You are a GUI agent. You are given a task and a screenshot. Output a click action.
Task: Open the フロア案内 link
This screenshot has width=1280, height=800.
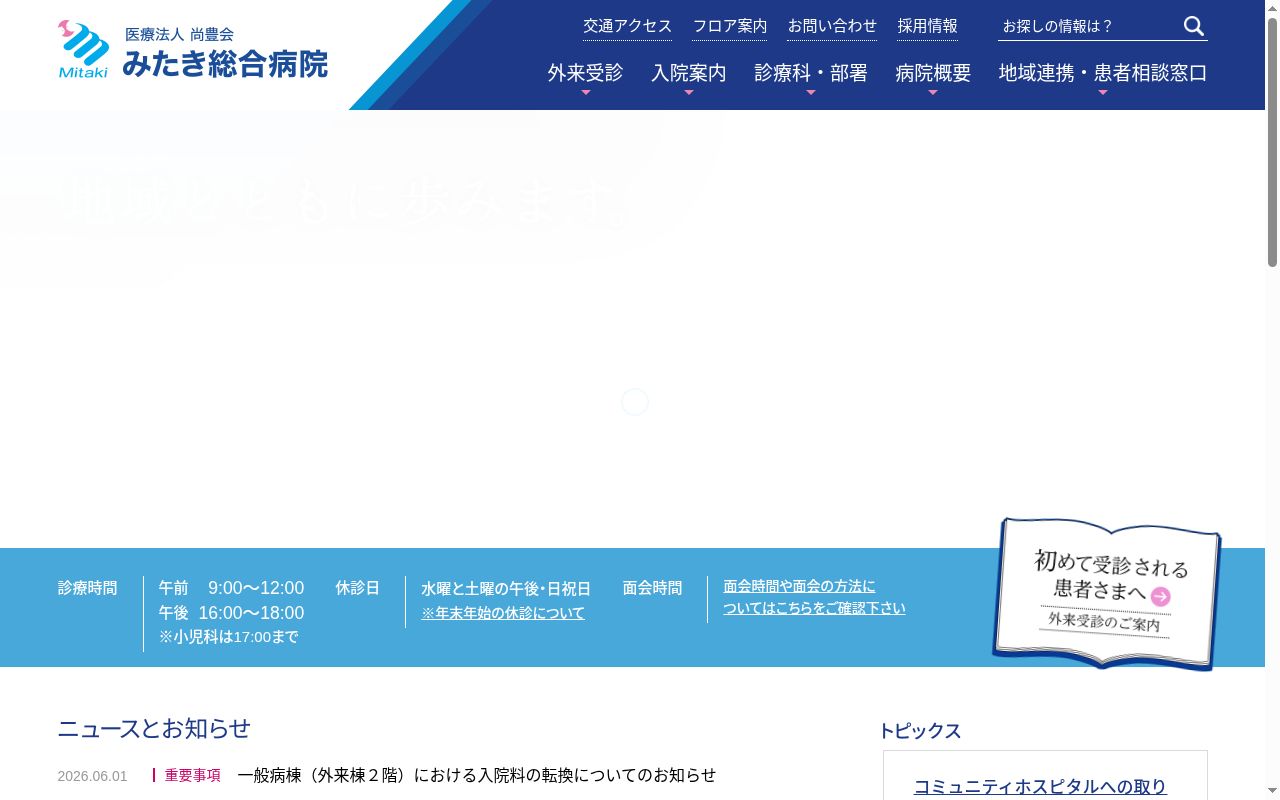(730, 26)
